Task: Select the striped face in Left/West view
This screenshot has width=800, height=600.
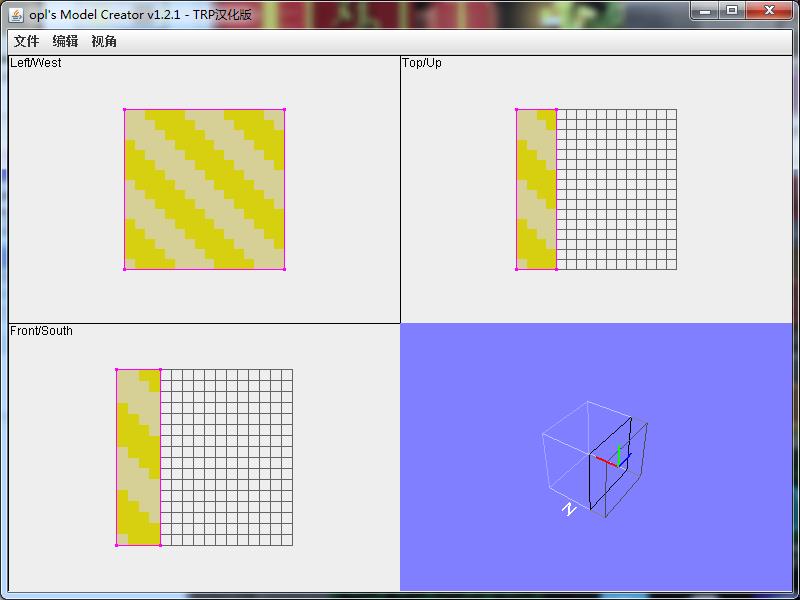Action: [204, 189]
